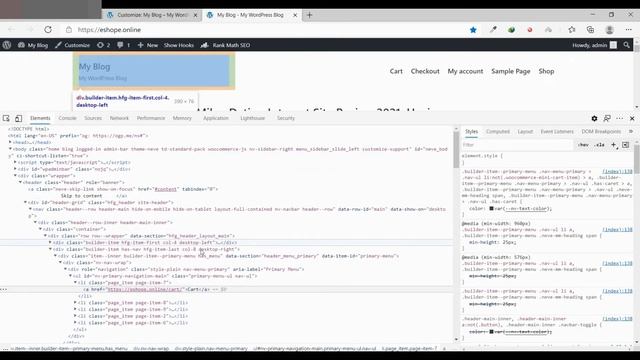Open the Network tab
This screenshot has height=360, width=640.
pyautogui.click(x=119, y=118)
